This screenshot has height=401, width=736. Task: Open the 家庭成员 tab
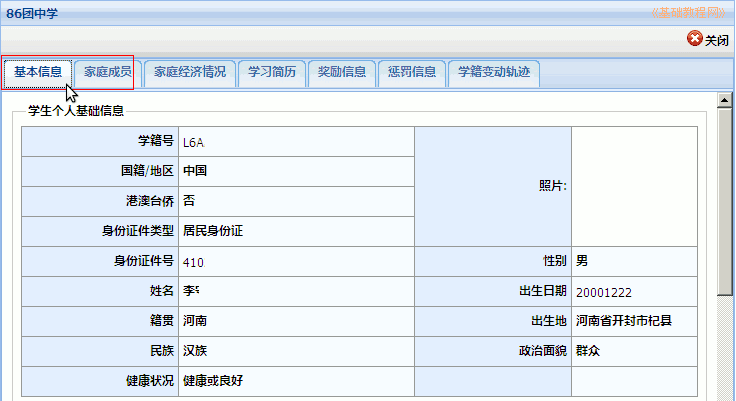[107, 73]
